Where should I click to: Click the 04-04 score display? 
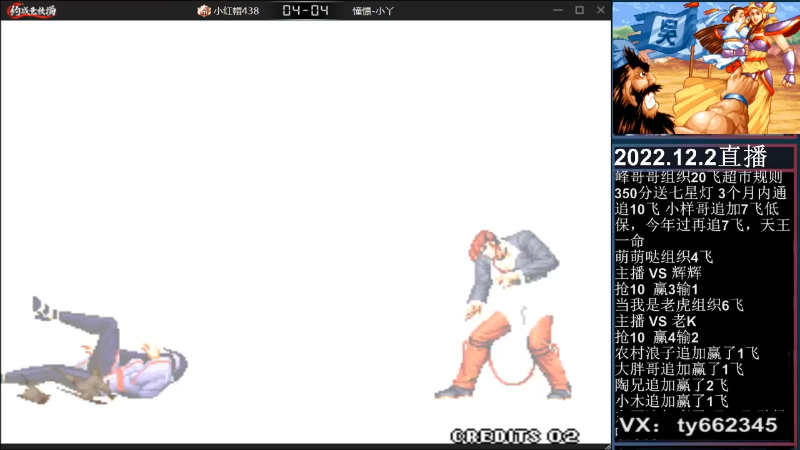tap(305, 10)
